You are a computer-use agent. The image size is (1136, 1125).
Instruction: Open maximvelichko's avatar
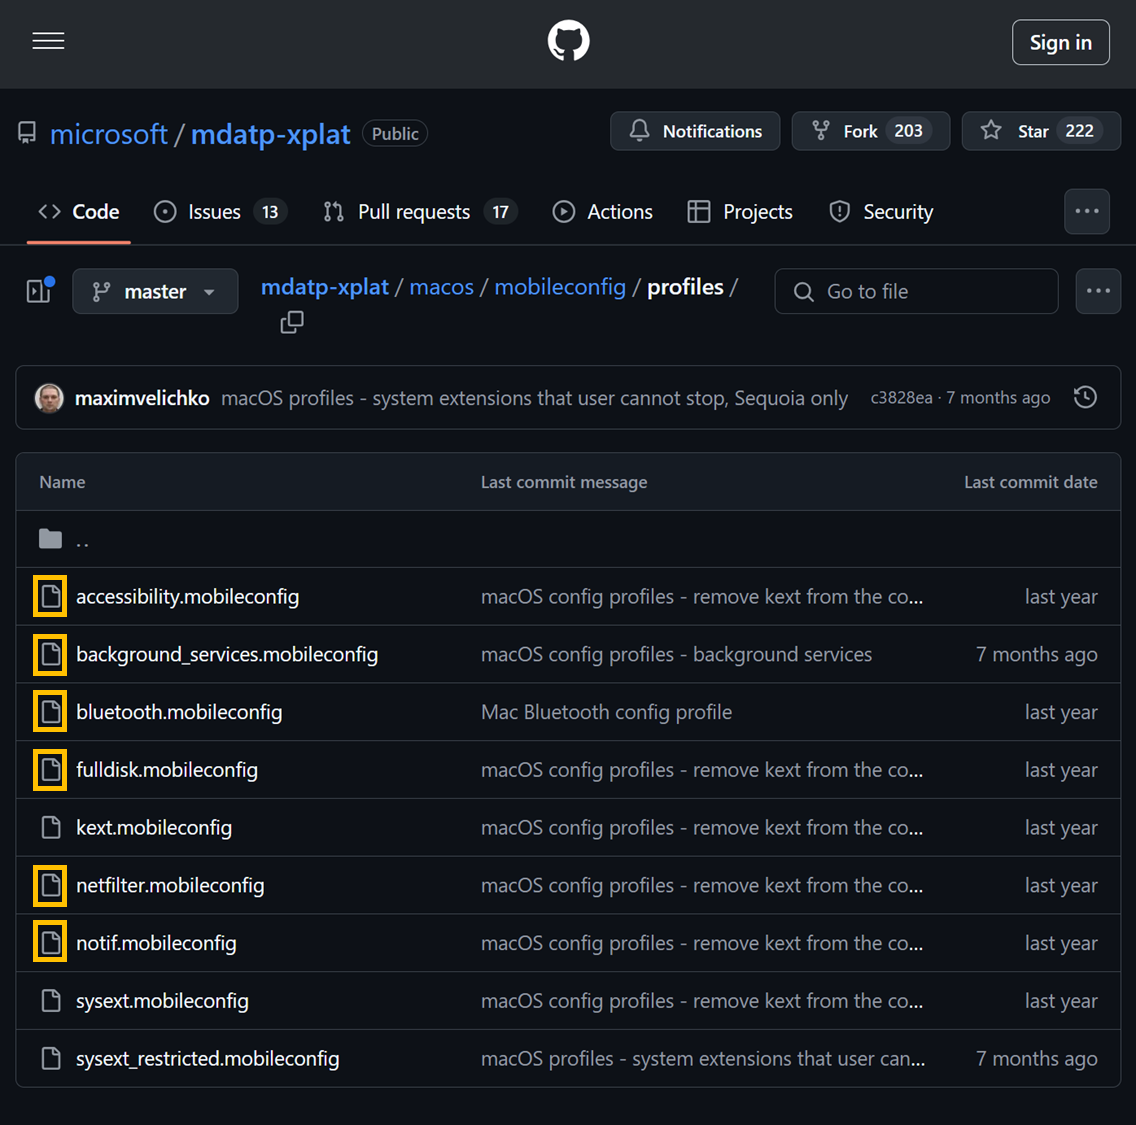49,398
